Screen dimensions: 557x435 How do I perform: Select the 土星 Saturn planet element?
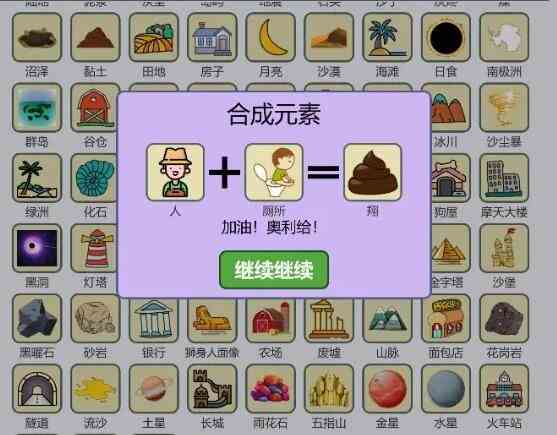tap(153, 388)
